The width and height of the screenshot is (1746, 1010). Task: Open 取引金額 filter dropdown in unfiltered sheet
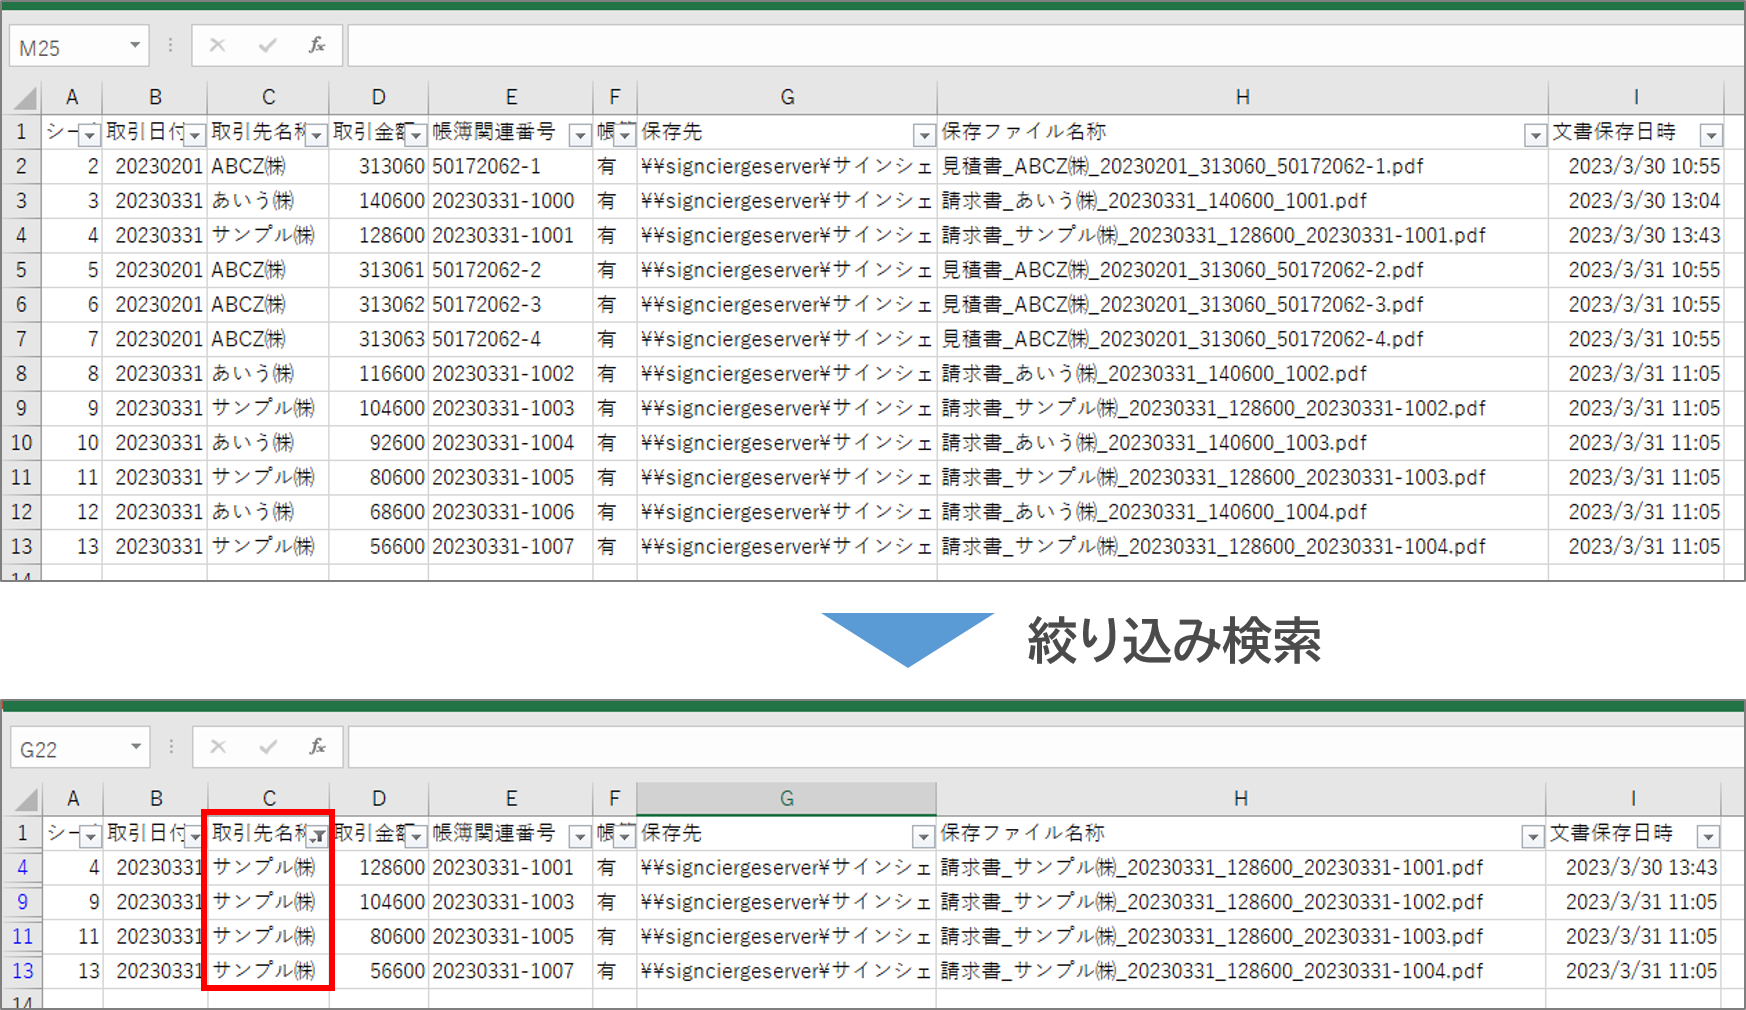416,135
